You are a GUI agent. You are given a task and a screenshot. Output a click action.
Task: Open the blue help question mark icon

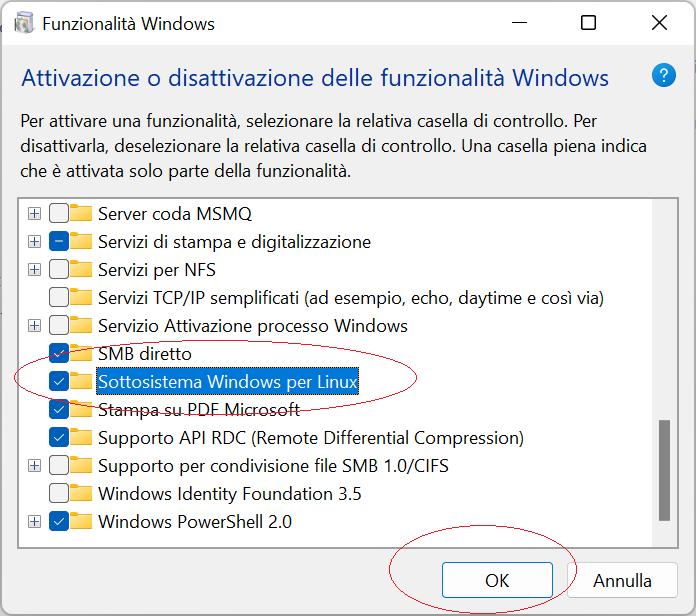click(x=664, y=75)
